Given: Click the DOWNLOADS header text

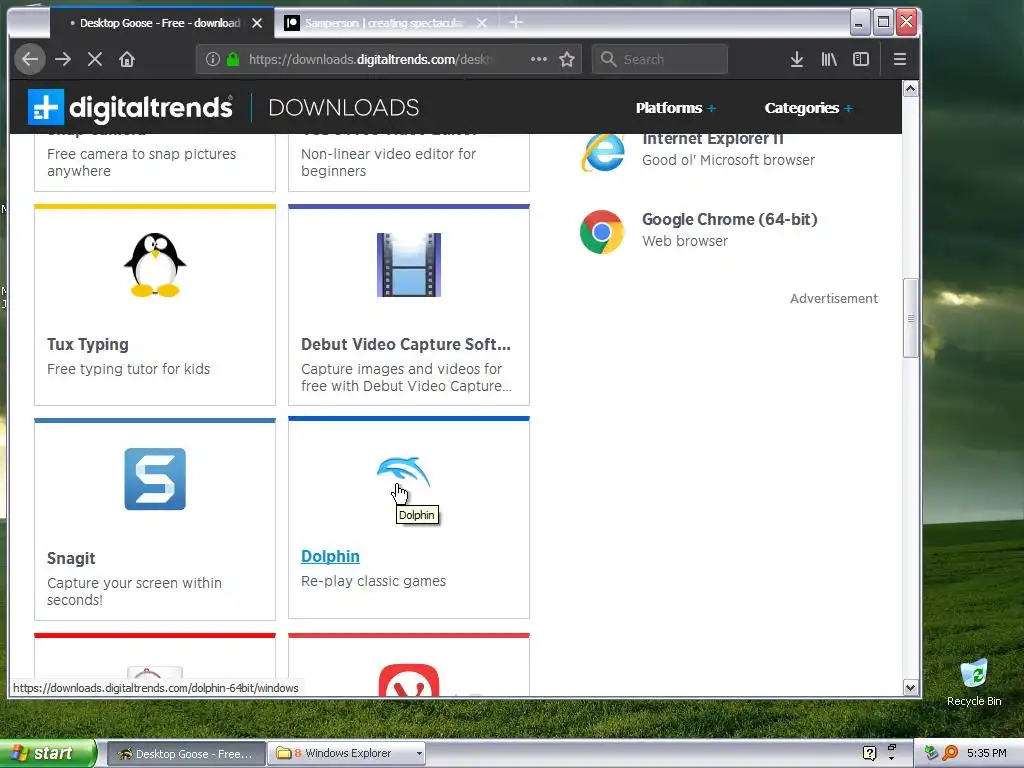Looking at the screenshot, I should 344,108.
